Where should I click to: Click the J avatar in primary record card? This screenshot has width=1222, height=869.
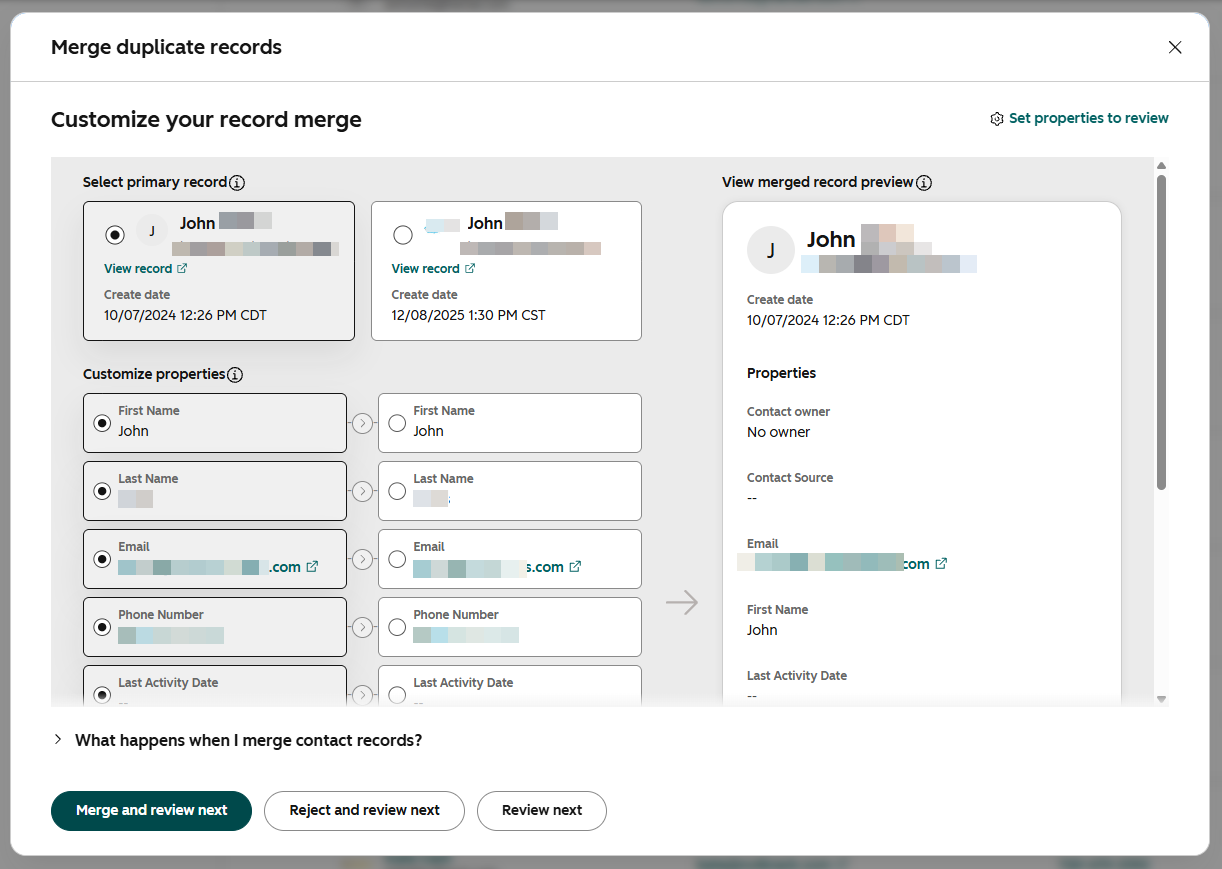coord(152,231)
